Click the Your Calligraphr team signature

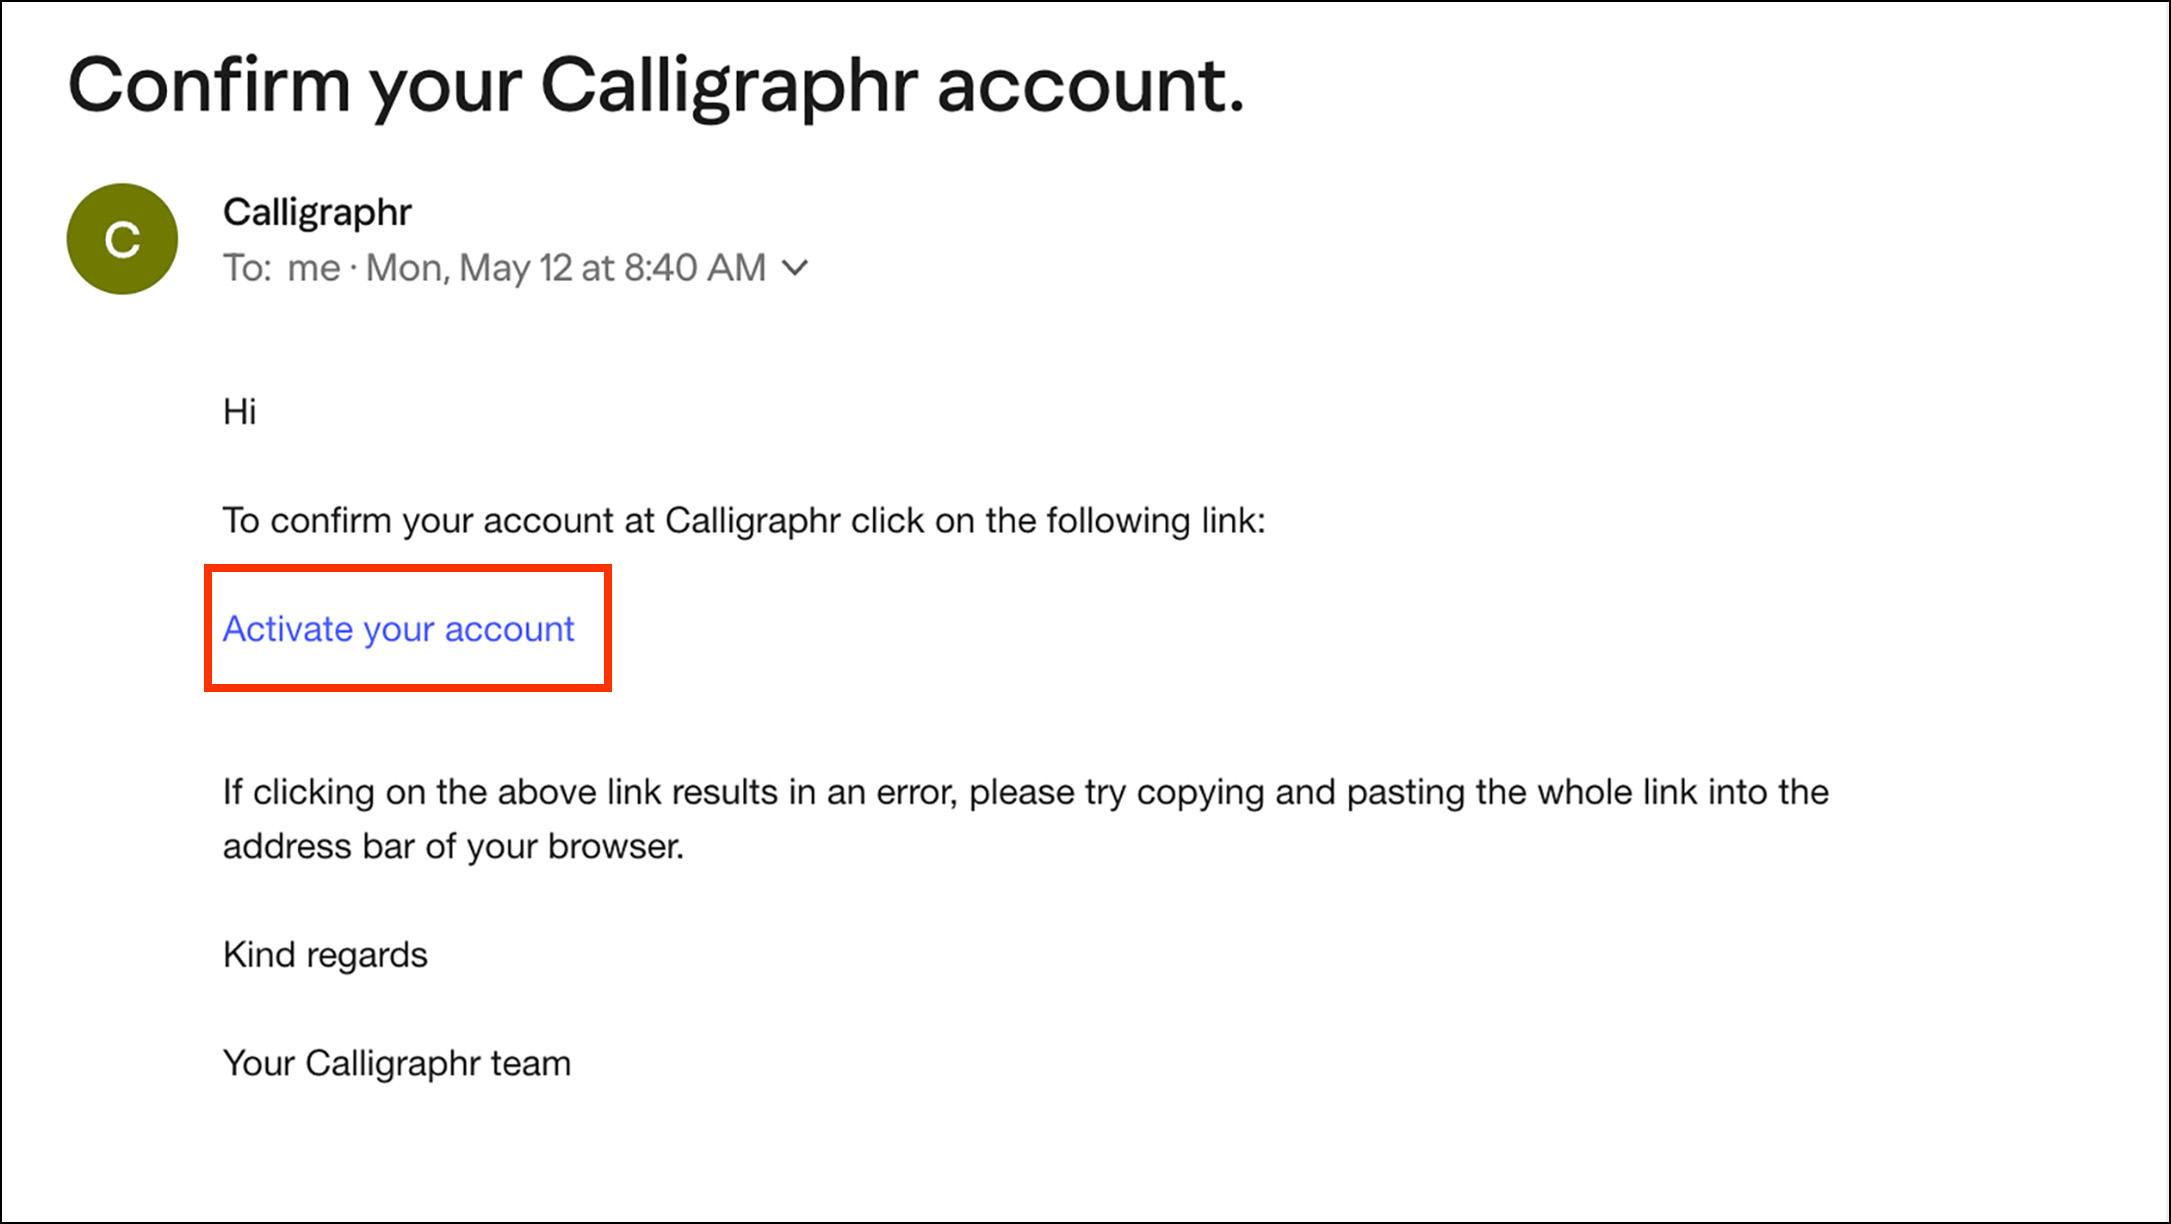click(x=397, y=1063)
